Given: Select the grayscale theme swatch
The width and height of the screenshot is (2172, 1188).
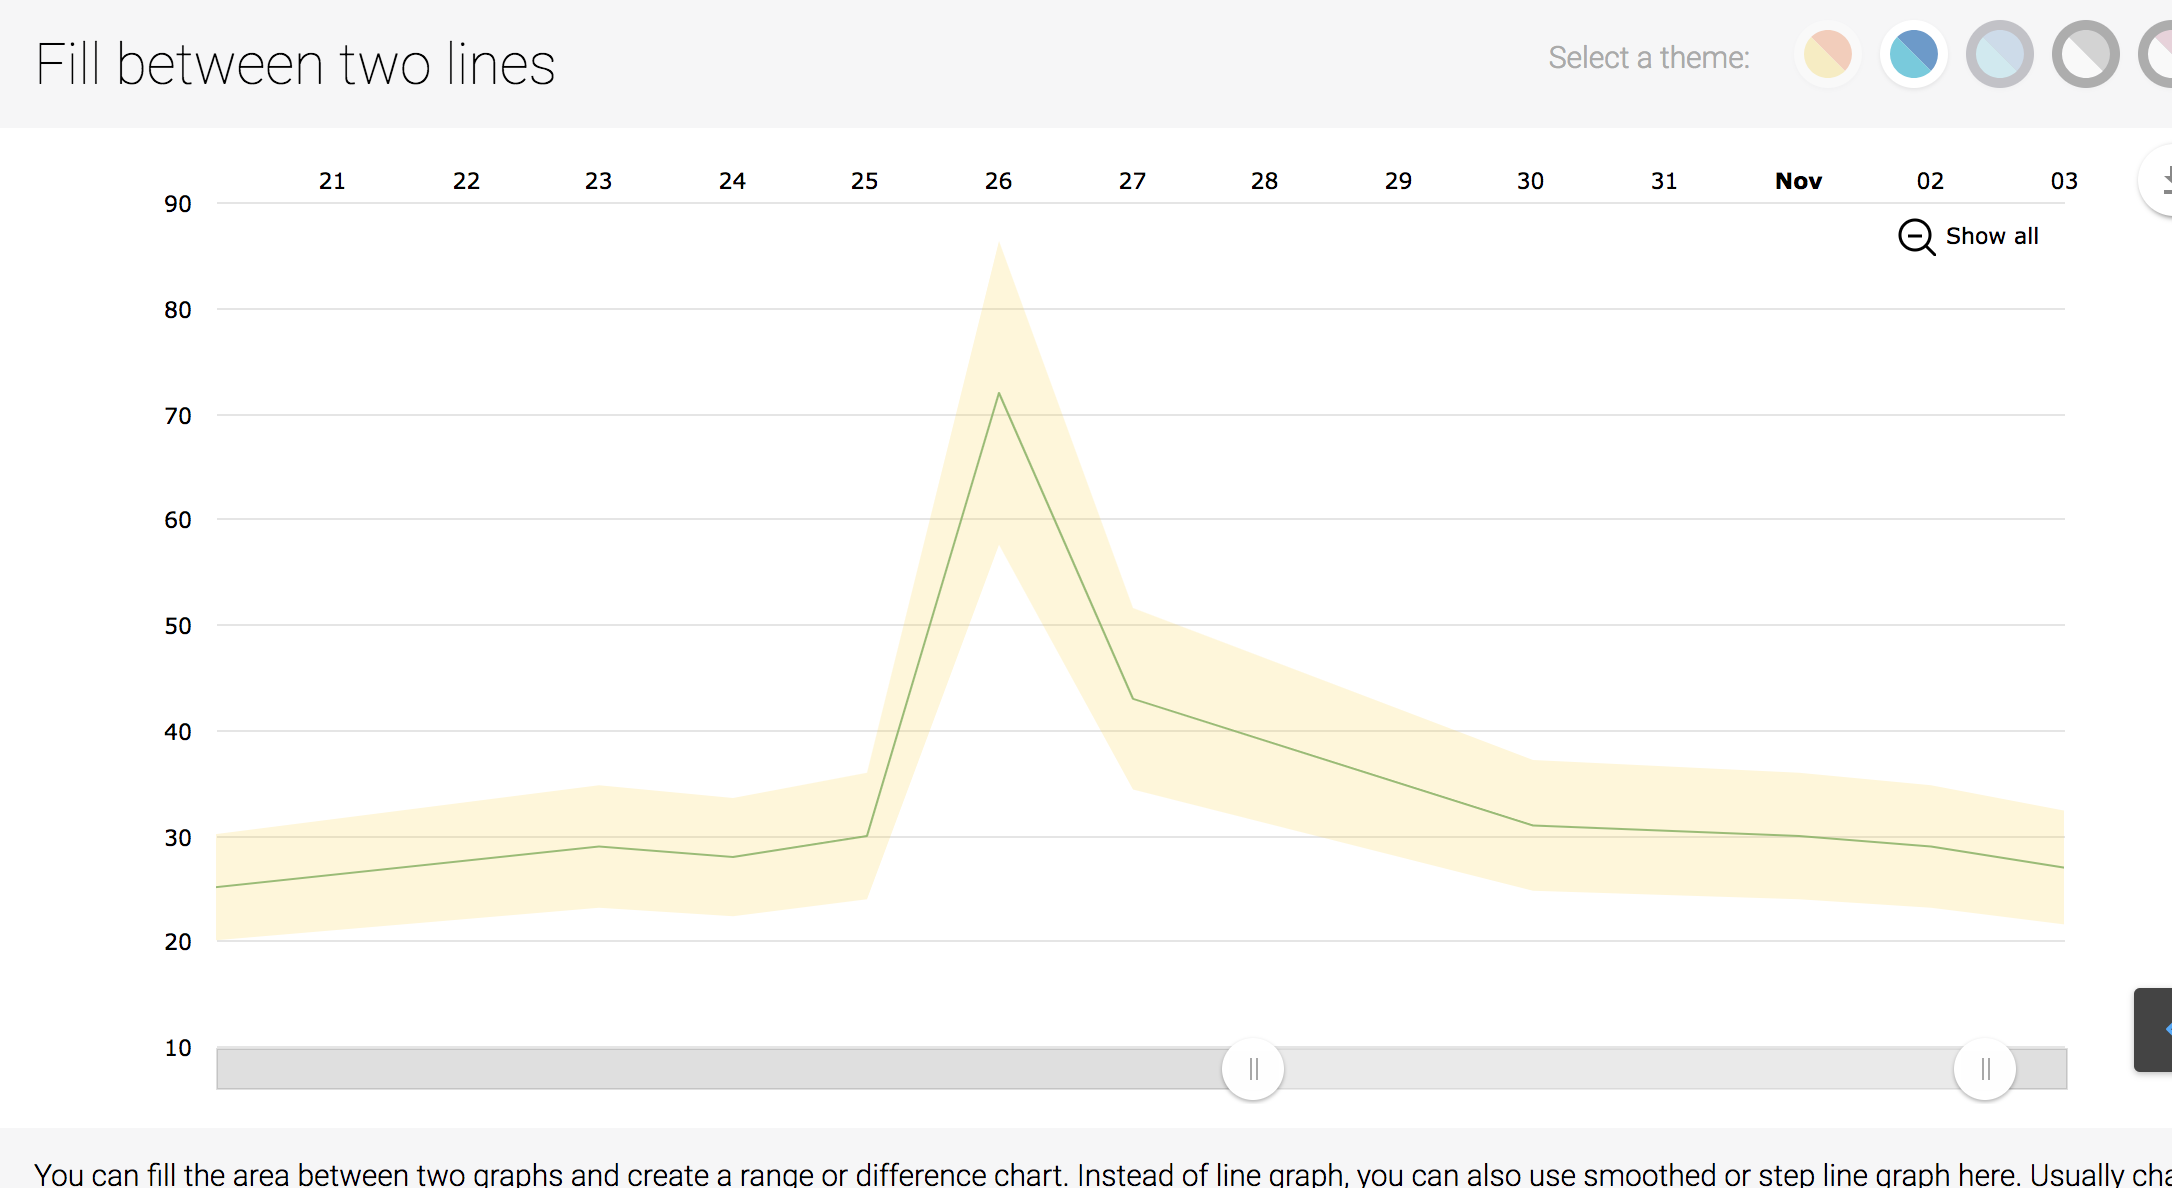Looking at the screenshot, I should [x=2085, y=55].
